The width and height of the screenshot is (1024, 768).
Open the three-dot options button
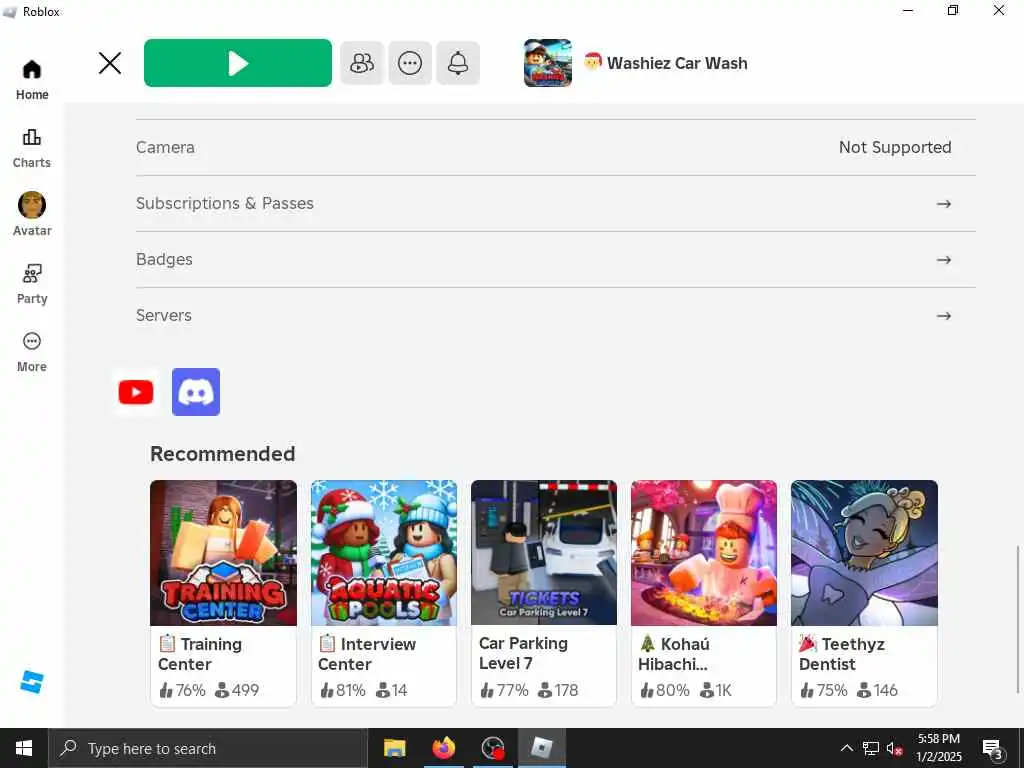click(410, 63)
